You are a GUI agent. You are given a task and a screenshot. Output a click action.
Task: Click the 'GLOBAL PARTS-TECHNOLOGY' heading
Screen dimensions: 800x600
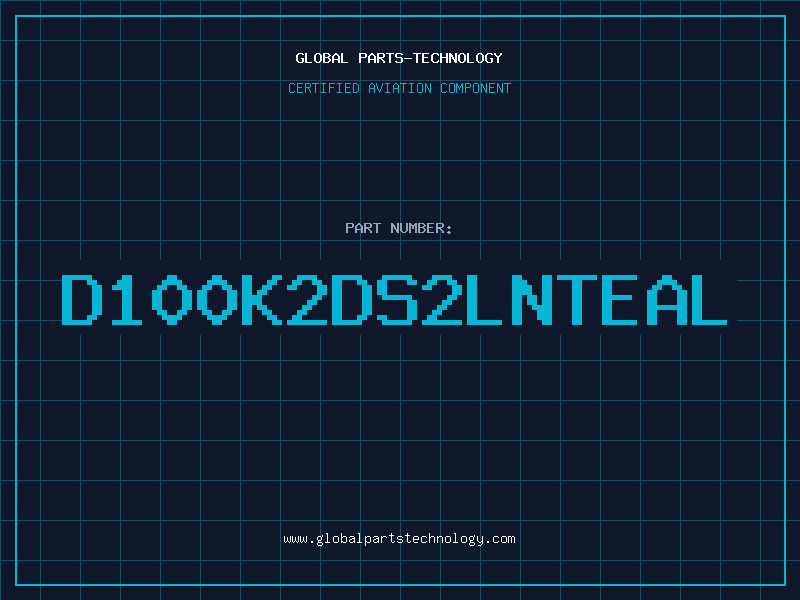pyautogui.click(x=399, y=58)
